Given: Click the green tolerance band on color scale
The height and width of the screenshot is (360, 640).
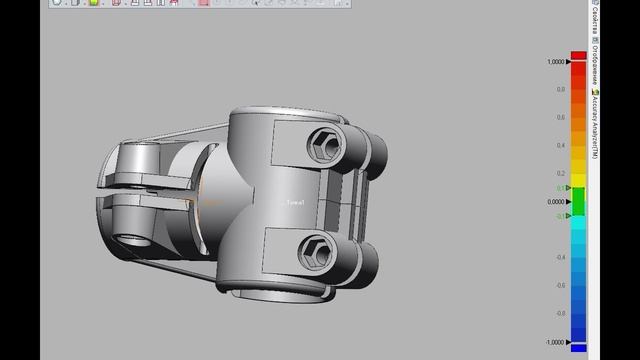Looking at the screenshot, I should tap(578, 202).
